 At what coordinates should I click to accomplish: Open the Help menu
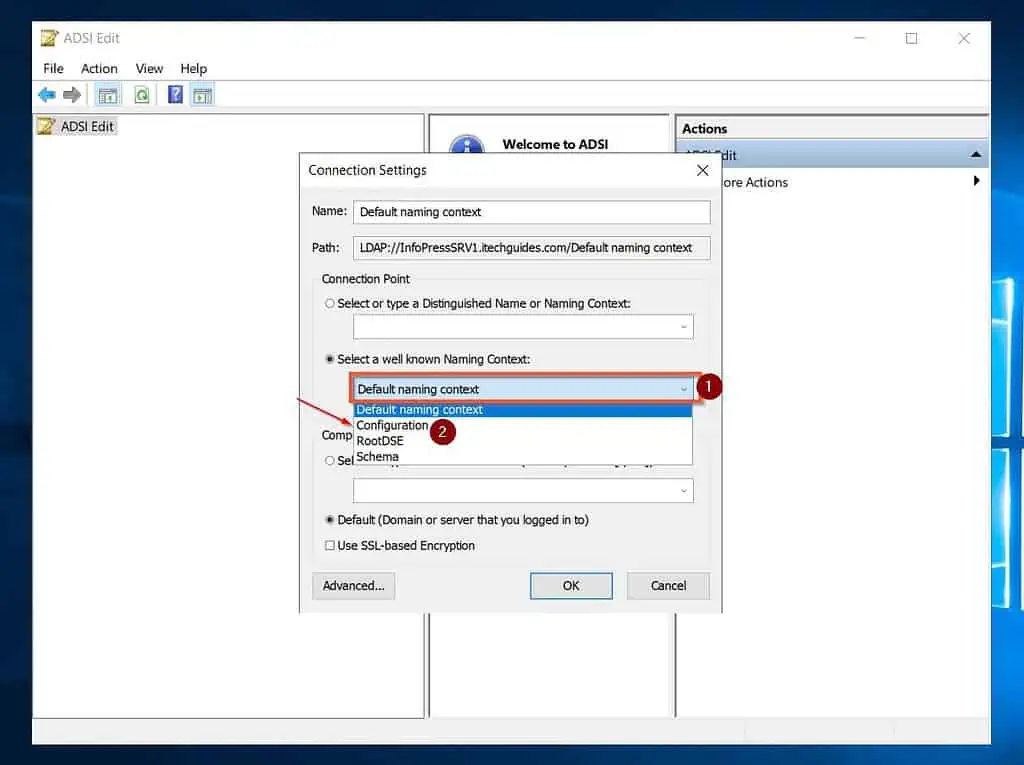pyautogui.click(x=193, y=69)
